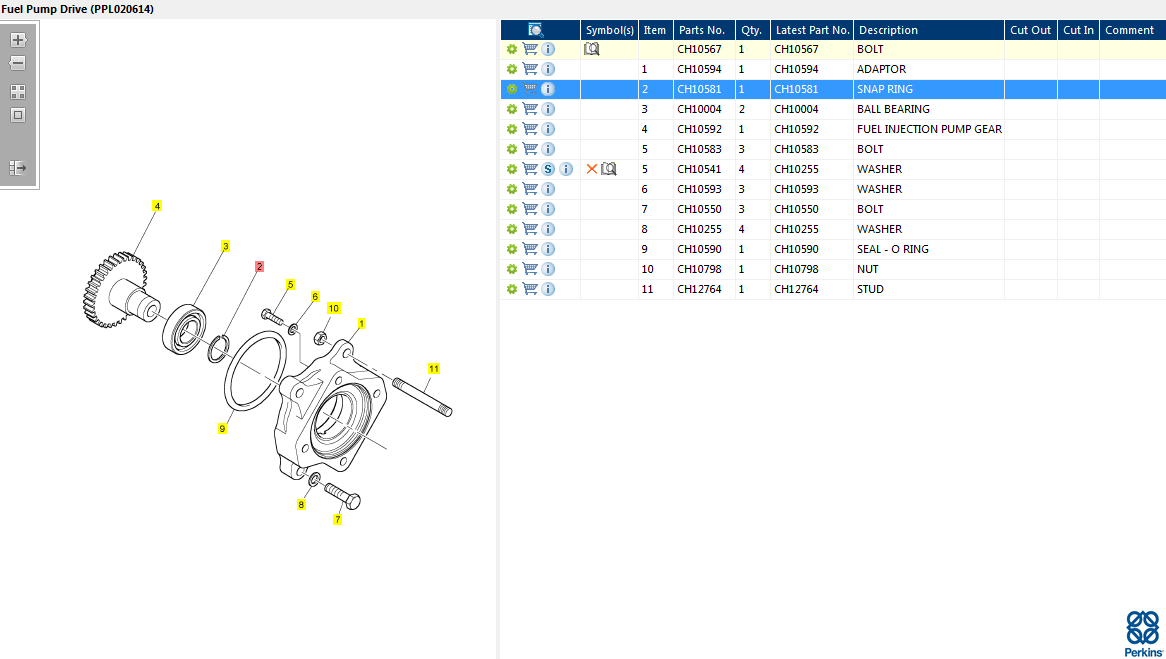Click the gear icon for NUT CH10798
This screenshot has width=1166, height=659.
[512, 269]
